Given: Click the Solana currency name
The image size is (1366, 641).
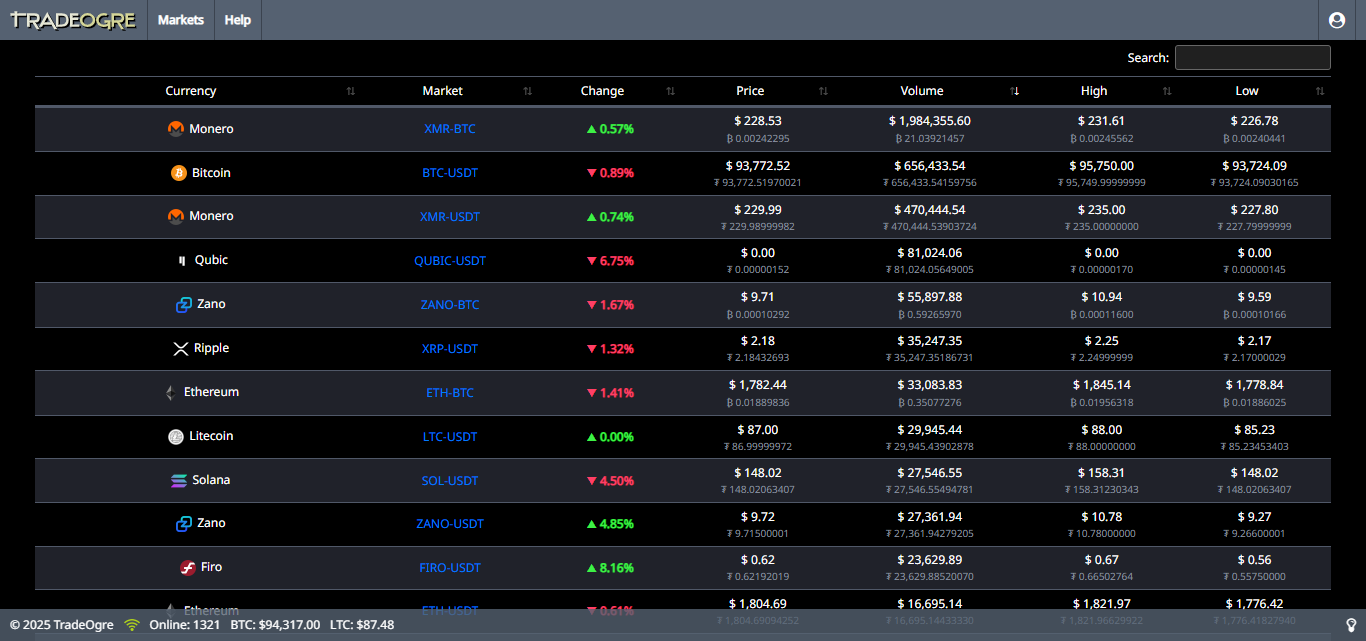Looking at the screenshot, I should tap(211, 480).
